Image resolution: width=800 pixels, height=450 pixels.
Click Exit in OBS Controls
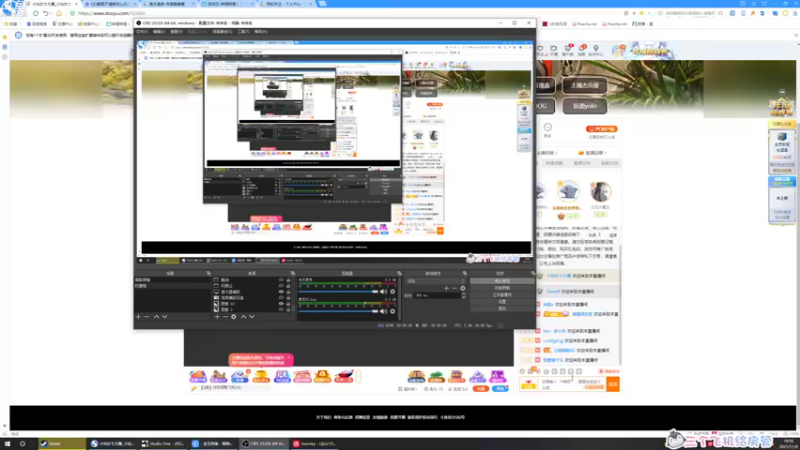(x=502, y=309)
